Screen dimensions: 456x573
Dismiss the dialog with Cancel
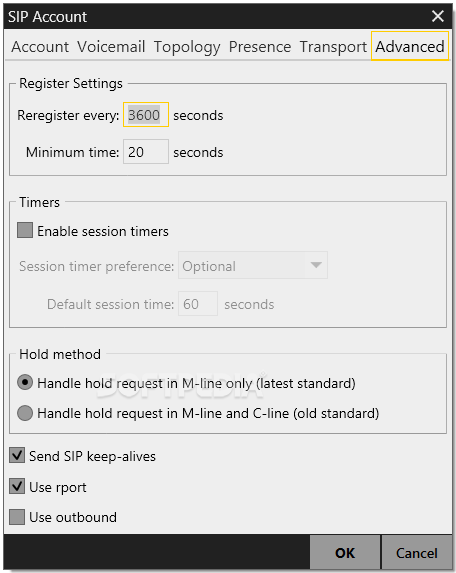click(x=417, y=553)
